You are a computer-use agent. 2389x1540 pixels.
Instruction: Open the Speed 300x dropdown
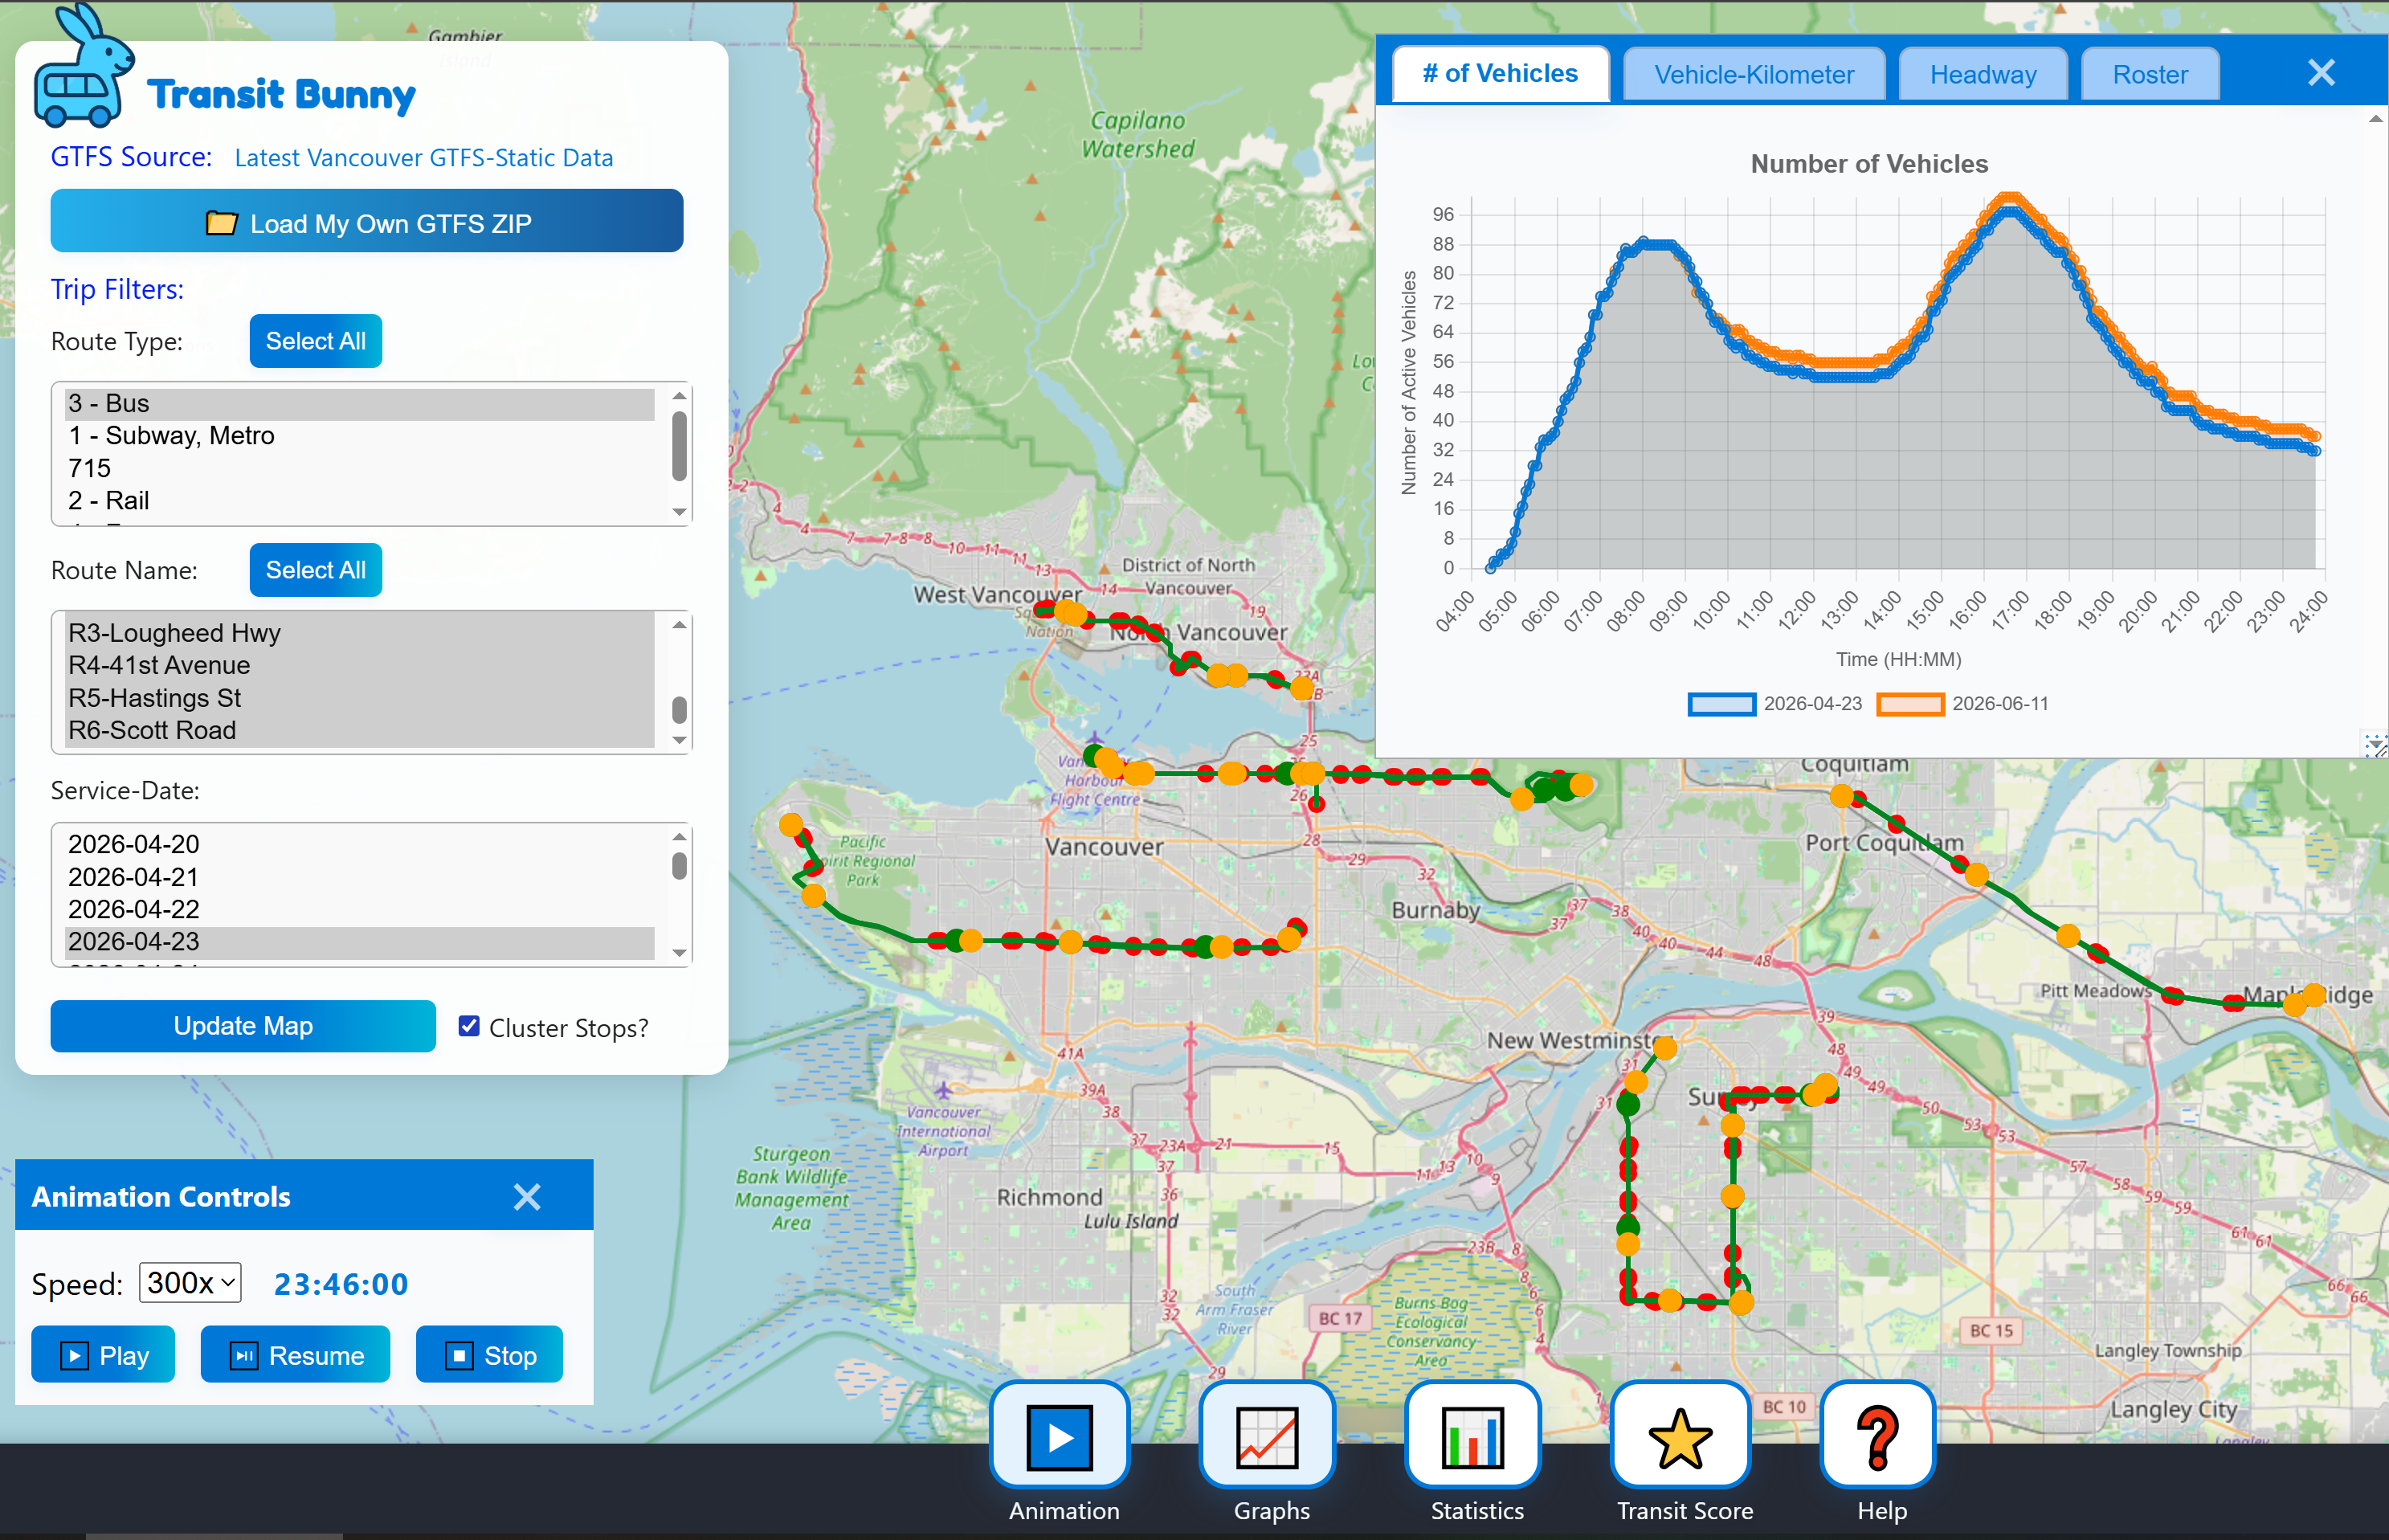[190, 1282]
